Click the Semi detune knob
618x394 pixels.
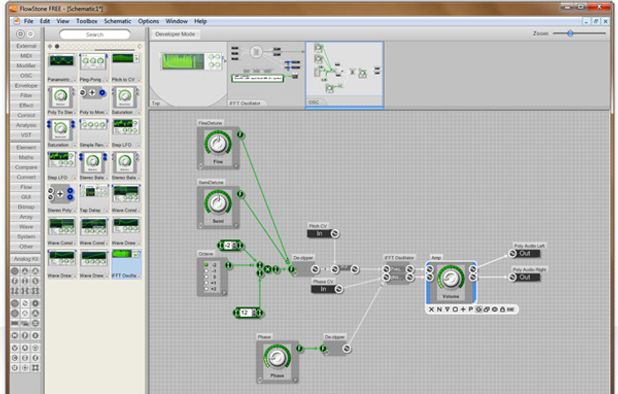tap(217, 203)
